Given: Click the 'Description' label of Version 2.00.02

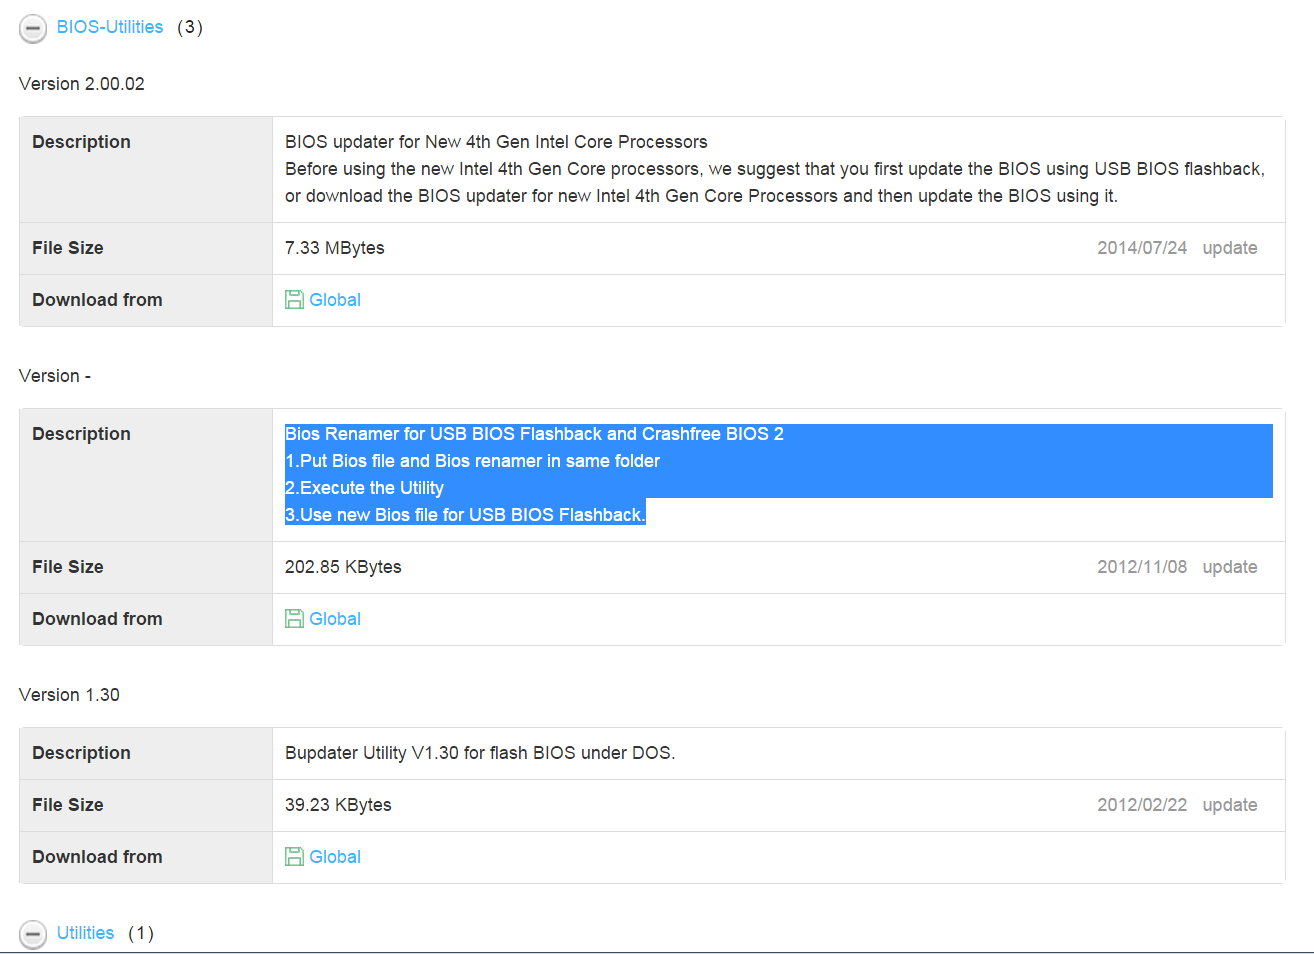Looking at the screenshot, I should 81,142.
